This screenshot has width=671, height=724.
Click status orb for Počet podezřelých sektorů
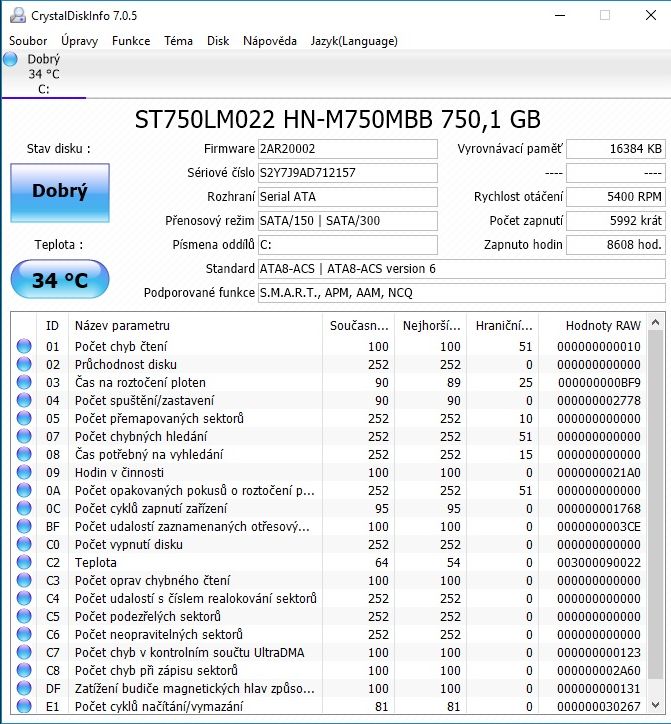pyautogui.click(x=24, y=617)
